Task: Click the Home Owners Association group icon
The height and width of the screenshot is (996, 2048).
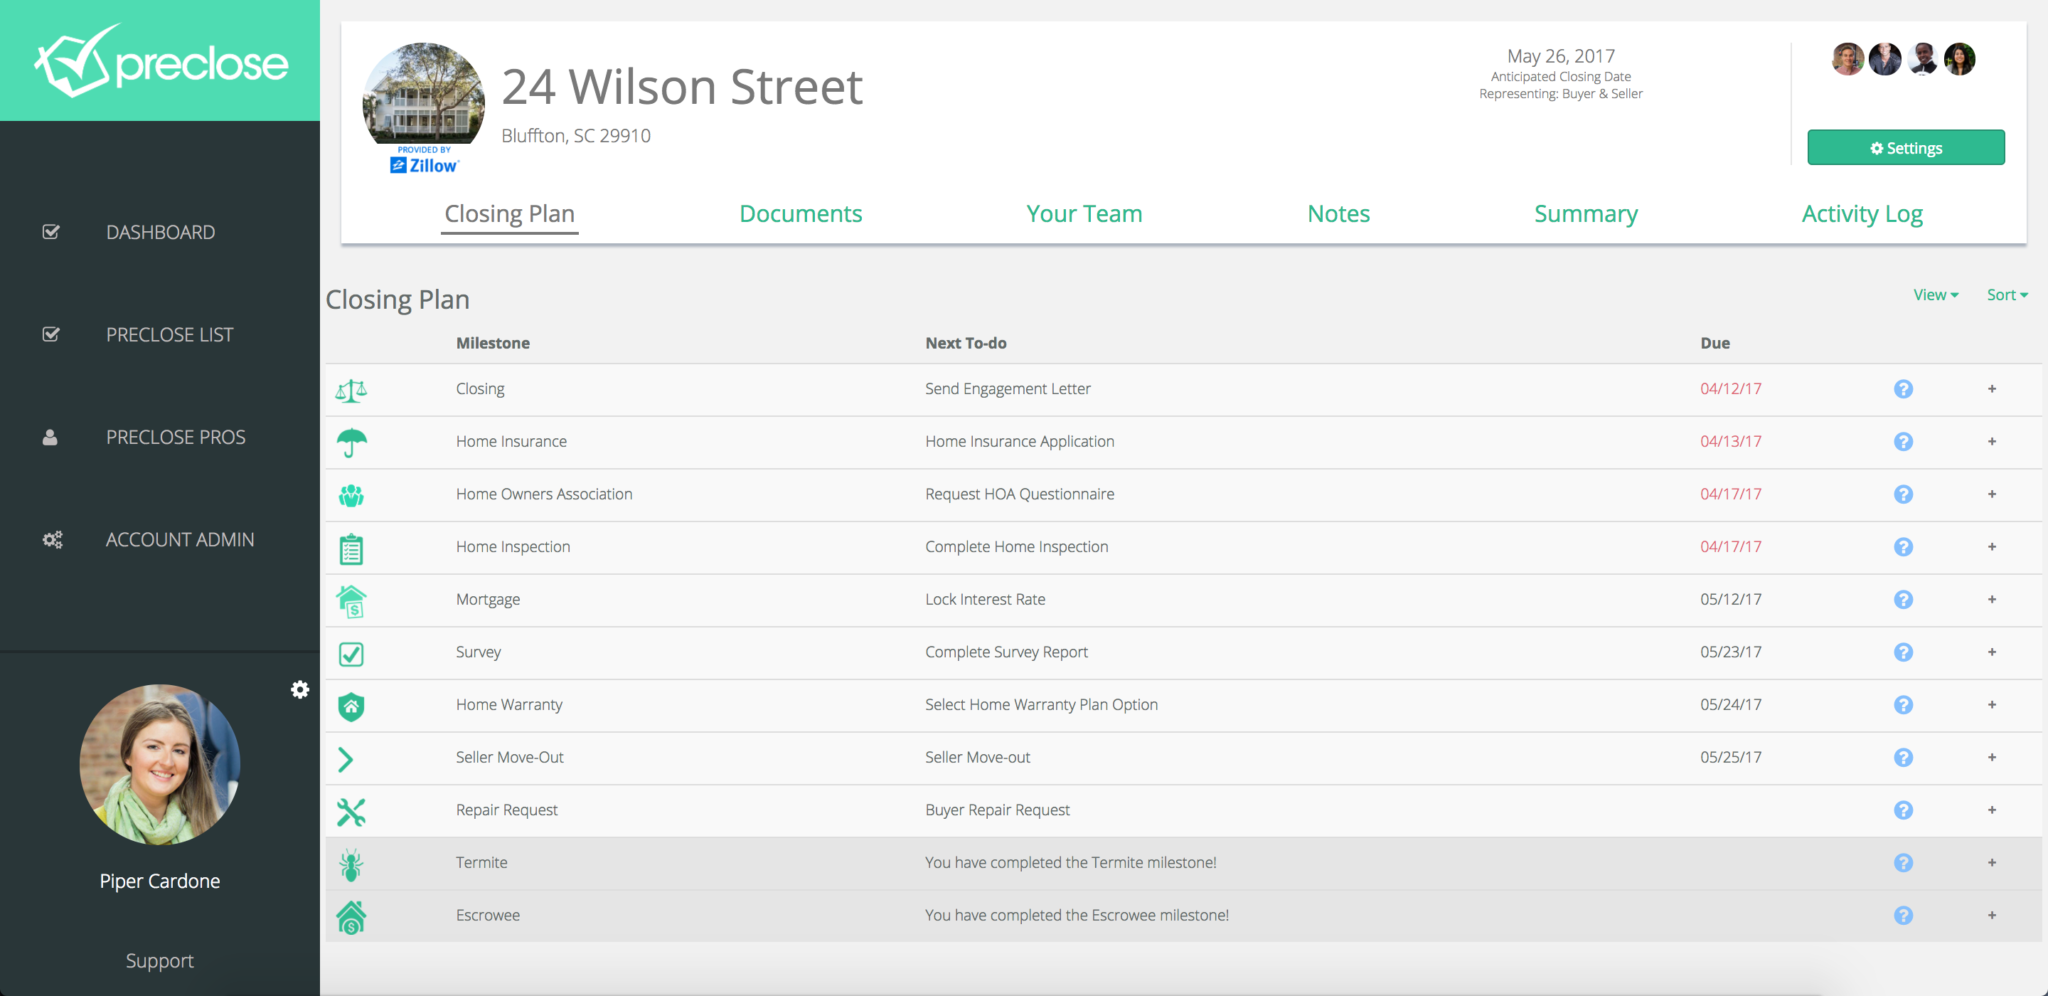Action: pyautogui.click(x=351, y=494)
